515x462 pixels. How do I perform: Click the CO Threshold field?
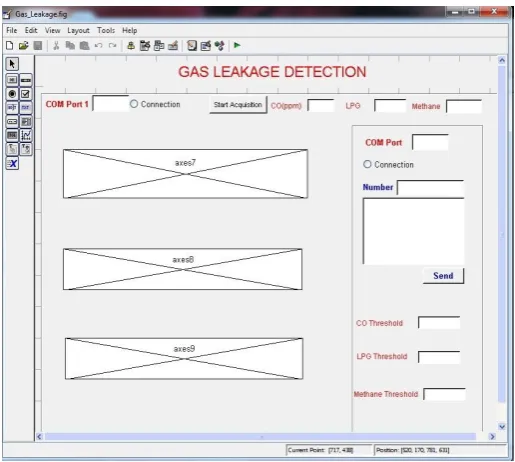(x=439, y=323)
